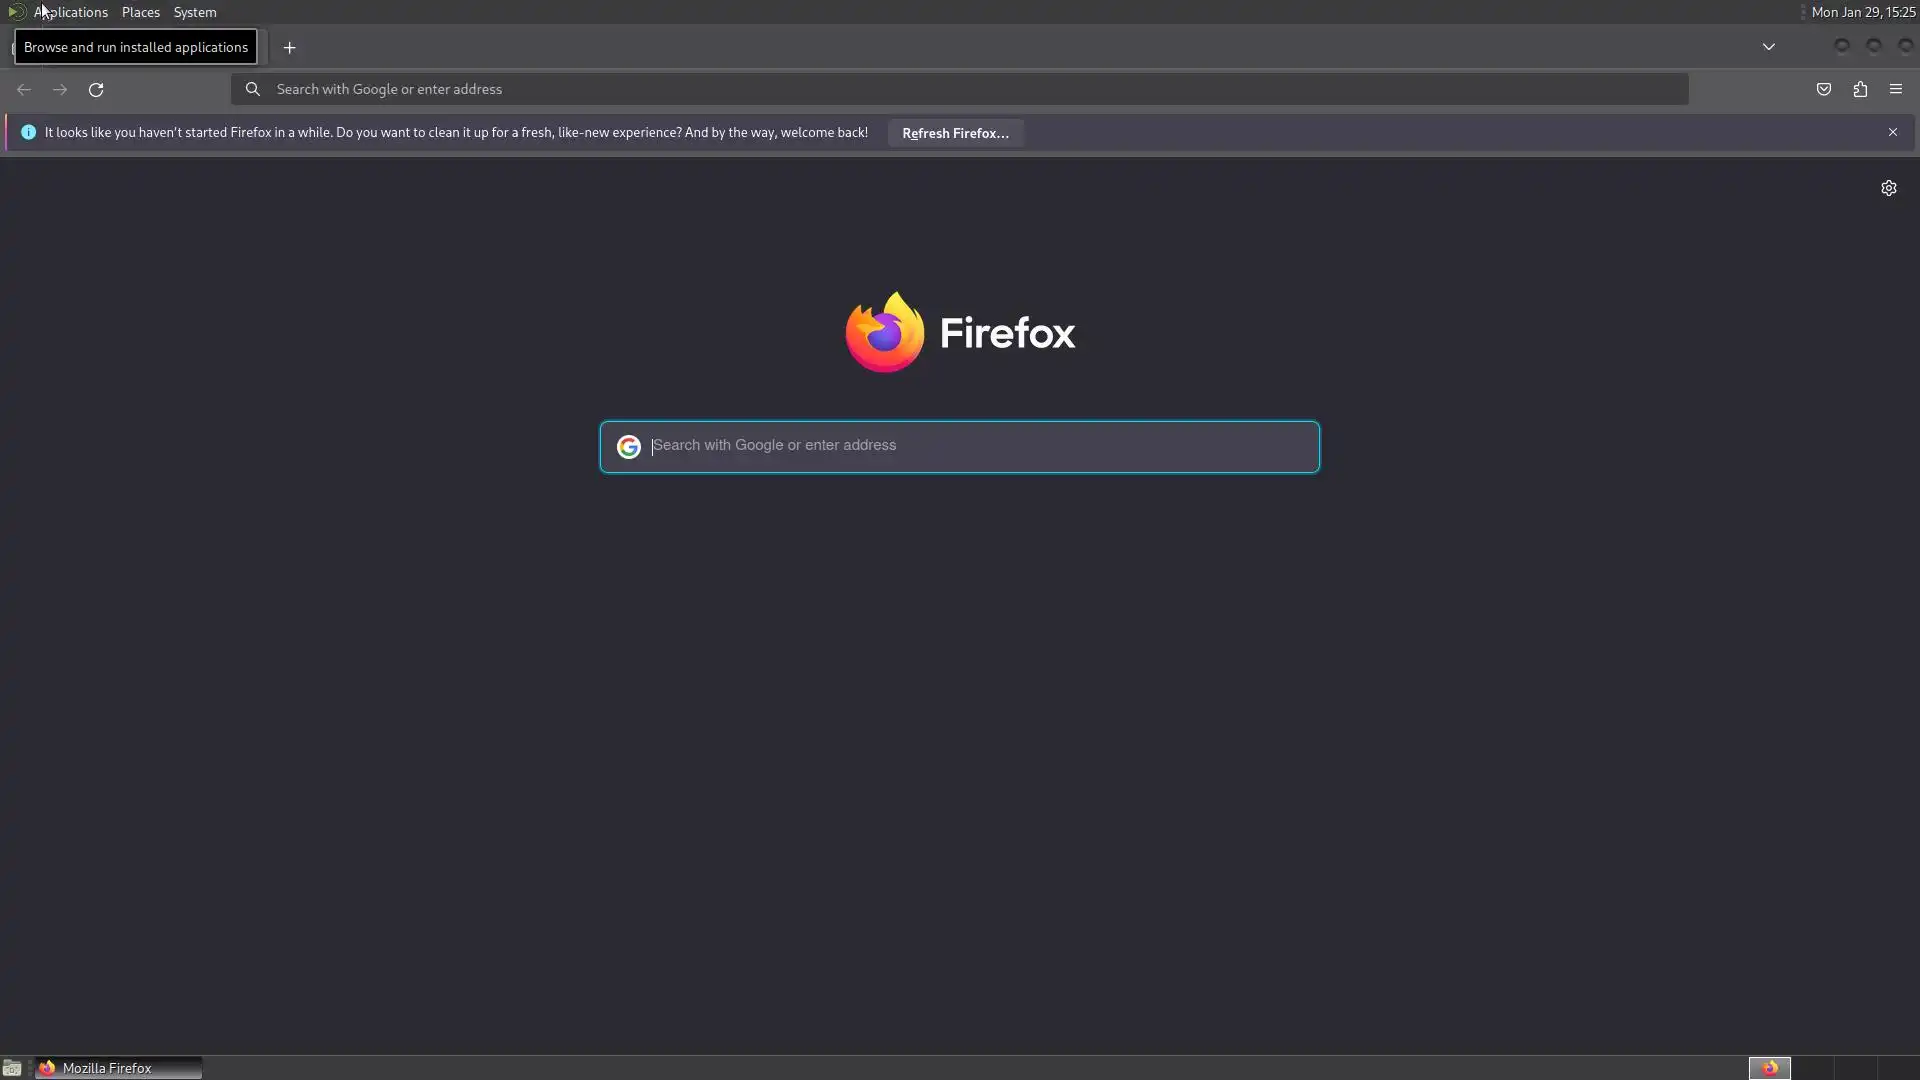
Task: Open the Applications menu
Action: click(x=70, y=12)
